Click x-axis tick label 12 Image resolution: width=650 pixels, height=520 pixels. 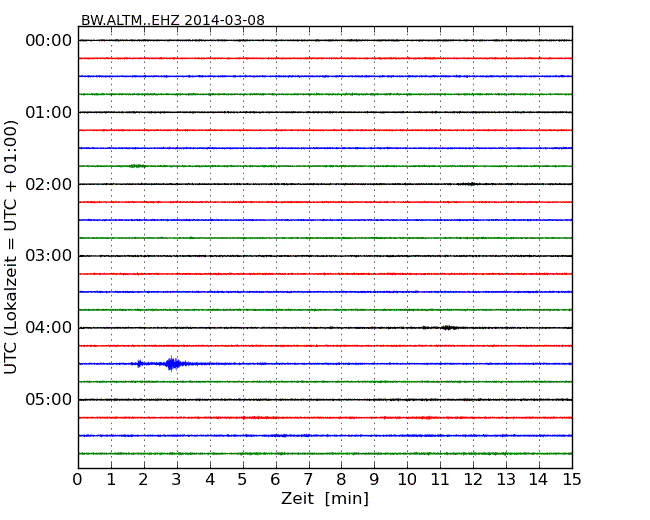click(x=473, y=479)
